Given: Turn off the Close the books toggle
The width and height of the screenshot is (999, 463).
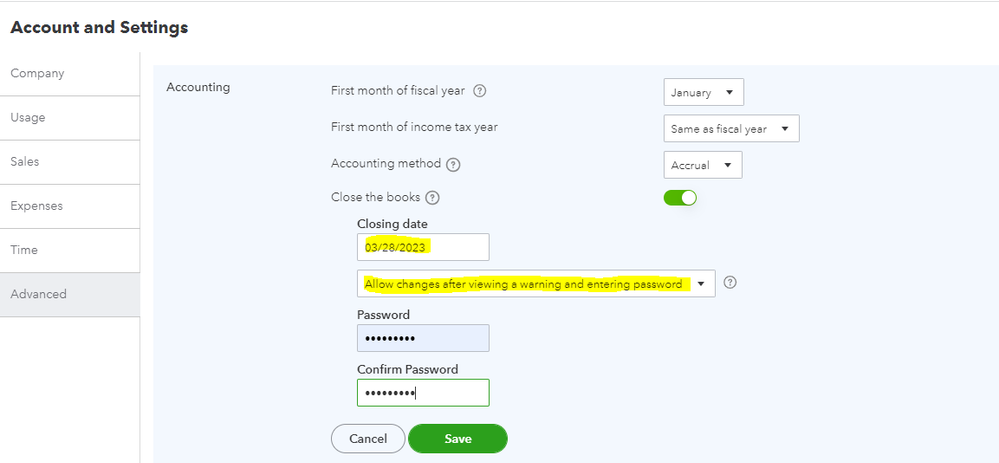Looking at the screenshot, I should 680,198.
